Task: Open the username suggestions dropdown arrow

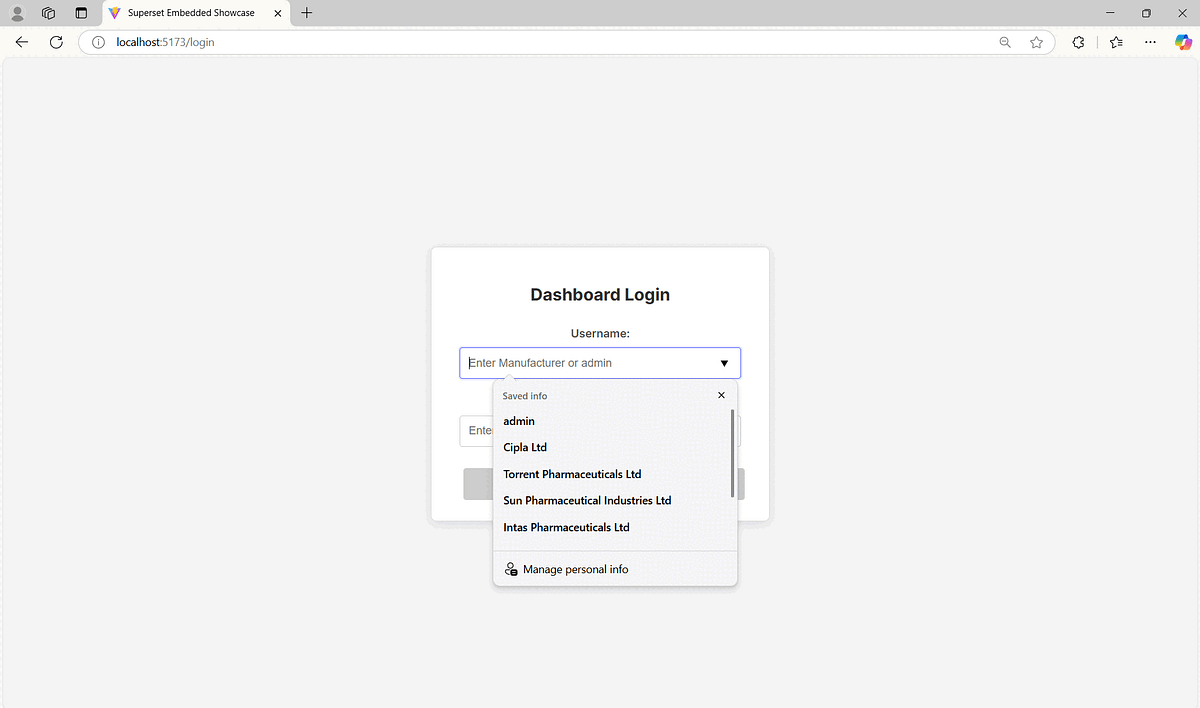Action: (x=723, y=363)
